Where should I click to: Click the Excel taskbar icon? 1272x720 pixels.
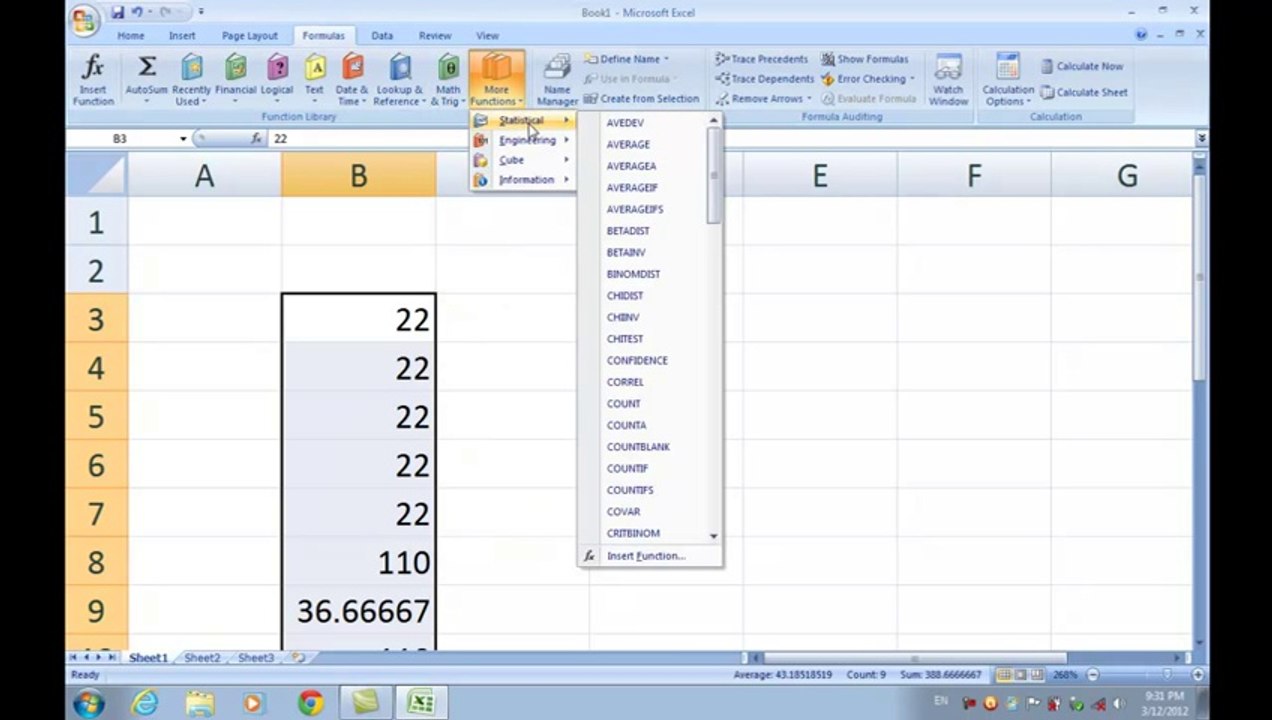tap(420, 703)
